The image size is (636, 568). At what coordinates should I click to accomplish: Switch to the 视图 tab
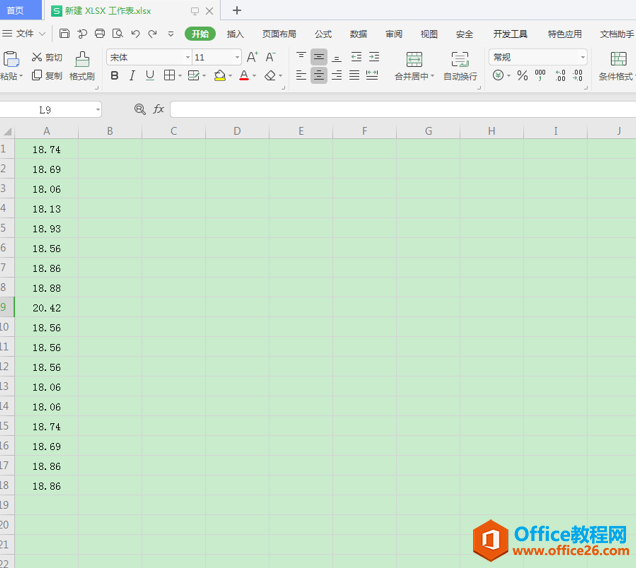429,34
